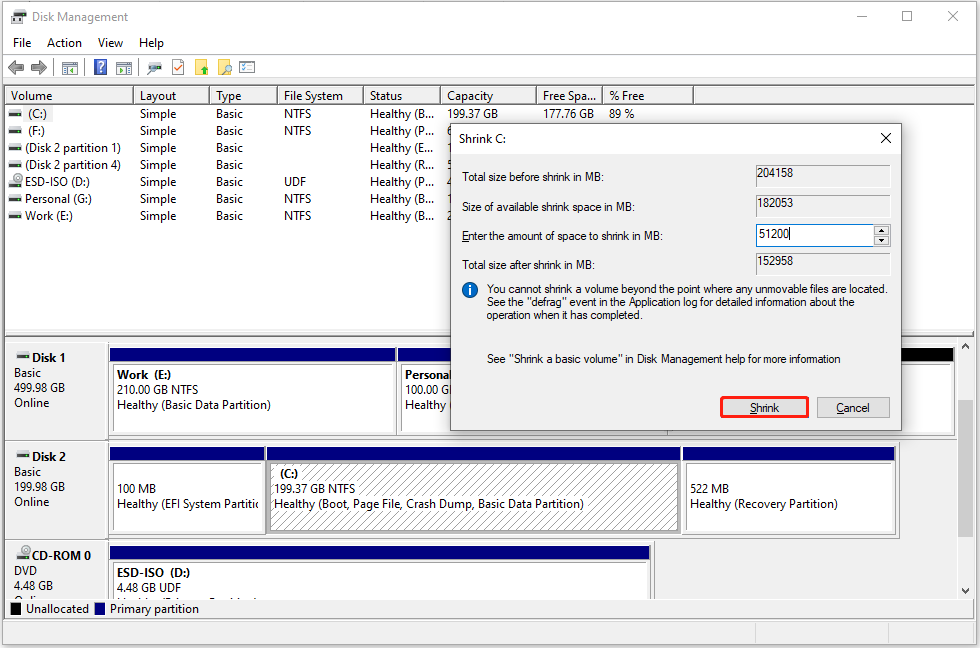Open the Action menu
Viewport: 980px width, 648px height.
pos(64,43)
